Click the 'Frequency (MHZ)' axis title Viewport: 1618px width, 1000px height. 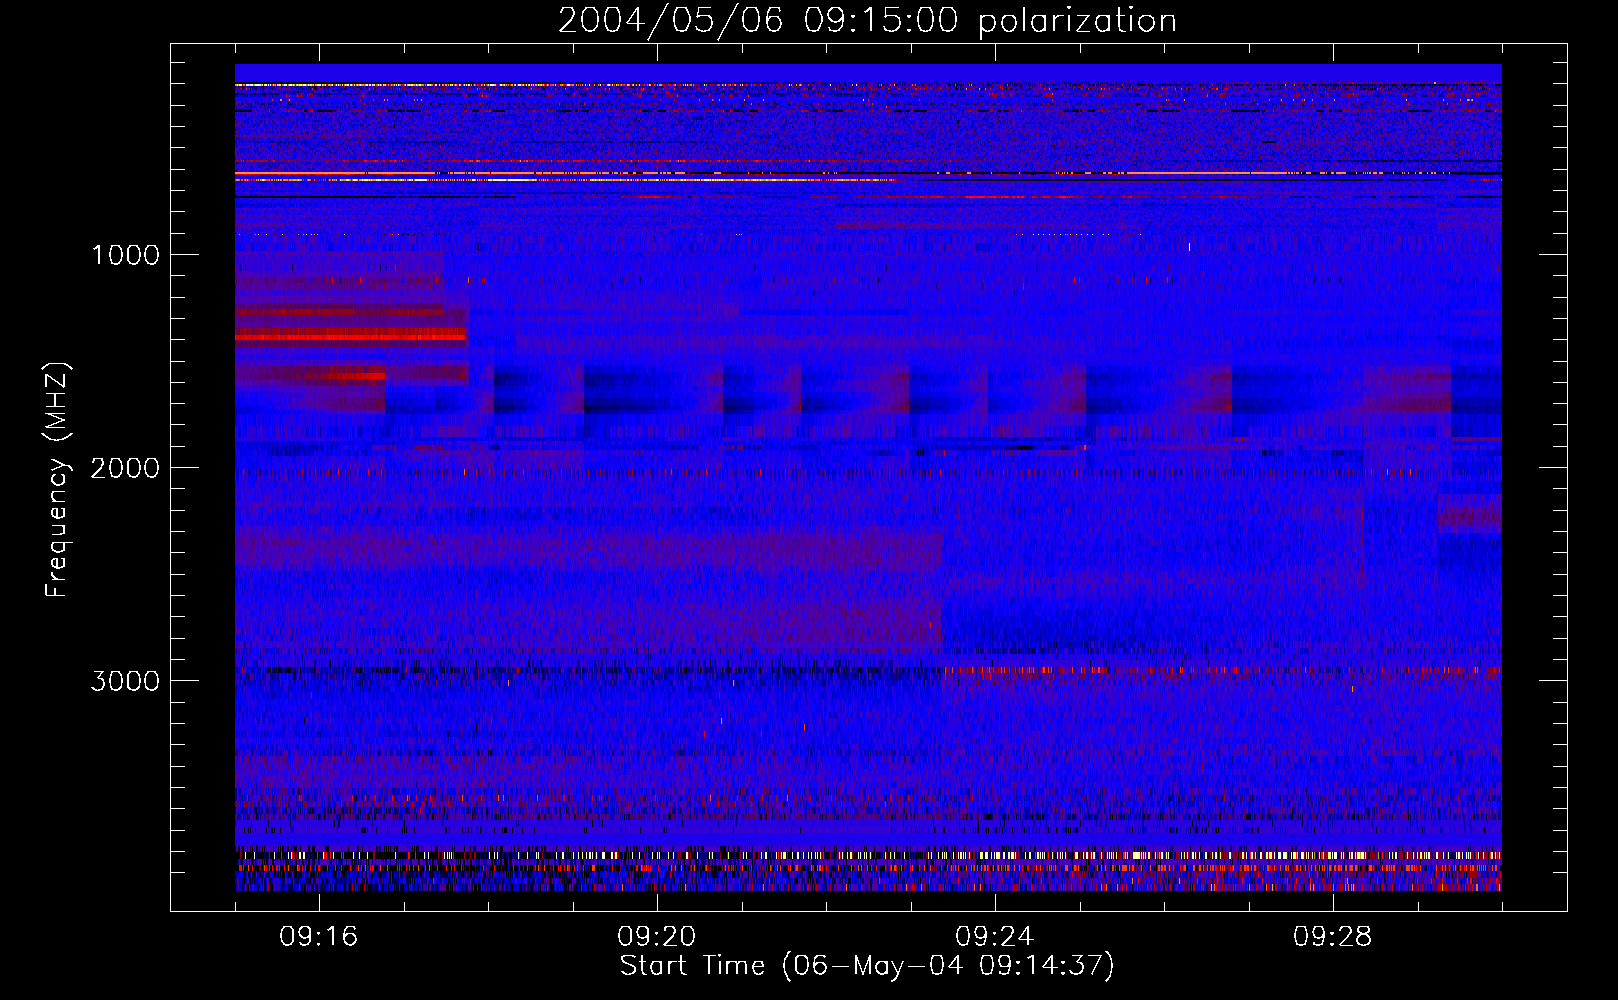coord(58,480)
